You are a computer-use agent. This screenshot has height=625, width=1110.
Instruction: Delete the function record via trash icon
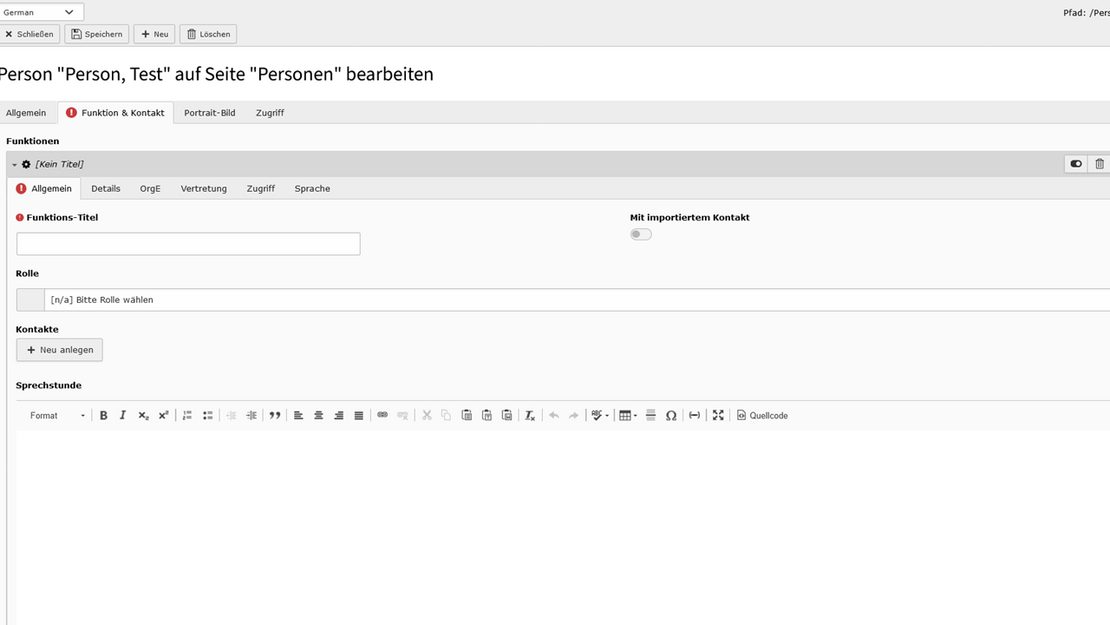pyautogui.click(x=1099, y=164)
